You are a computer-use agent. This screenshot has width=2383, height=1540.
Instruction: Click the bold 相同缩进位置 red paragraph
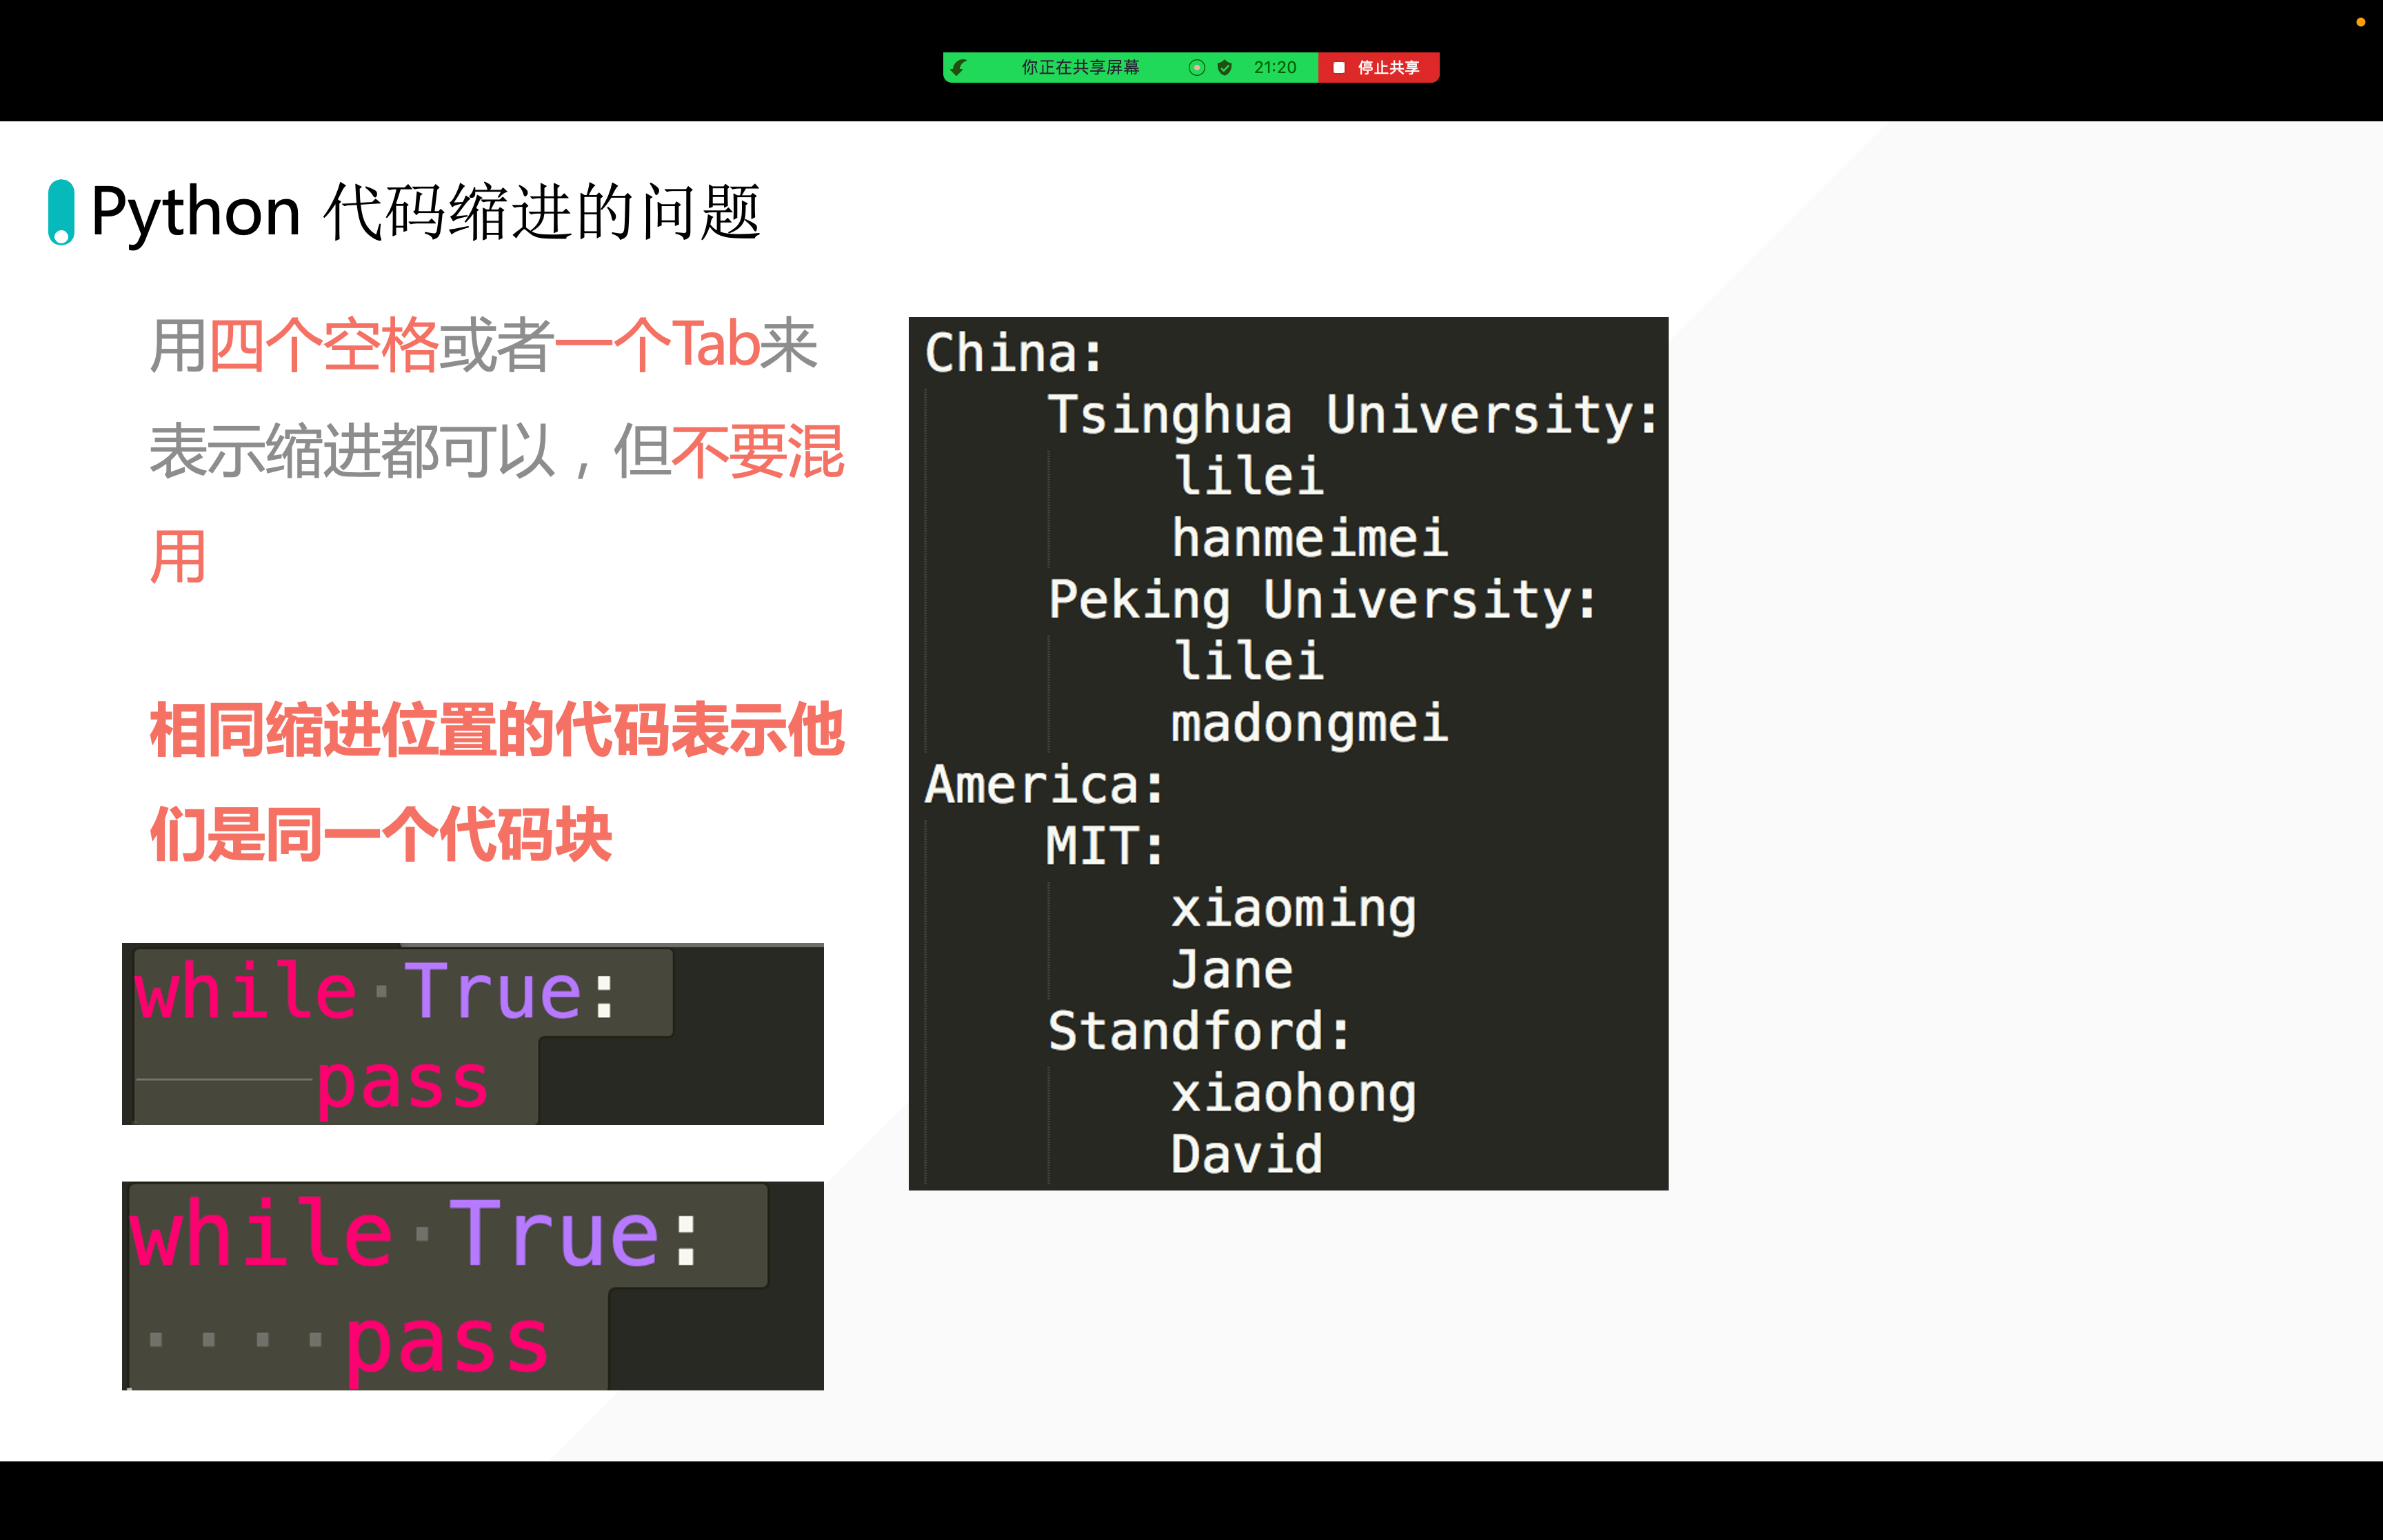tap(497, 783)
